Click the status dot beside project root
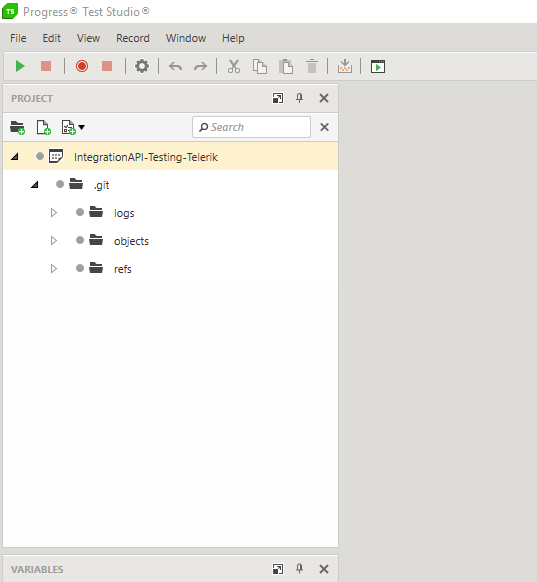This screenshot has height=582, width=537. tap(40, 156)
